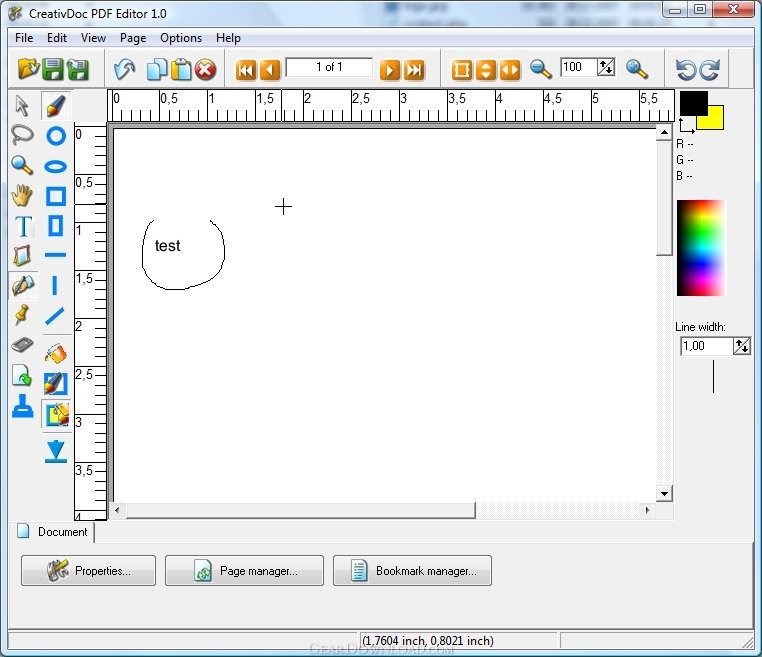Click the red delete icon in toolbar
Image resolution: width=762 pixels, height=657 pixels.
pos(206,70)
